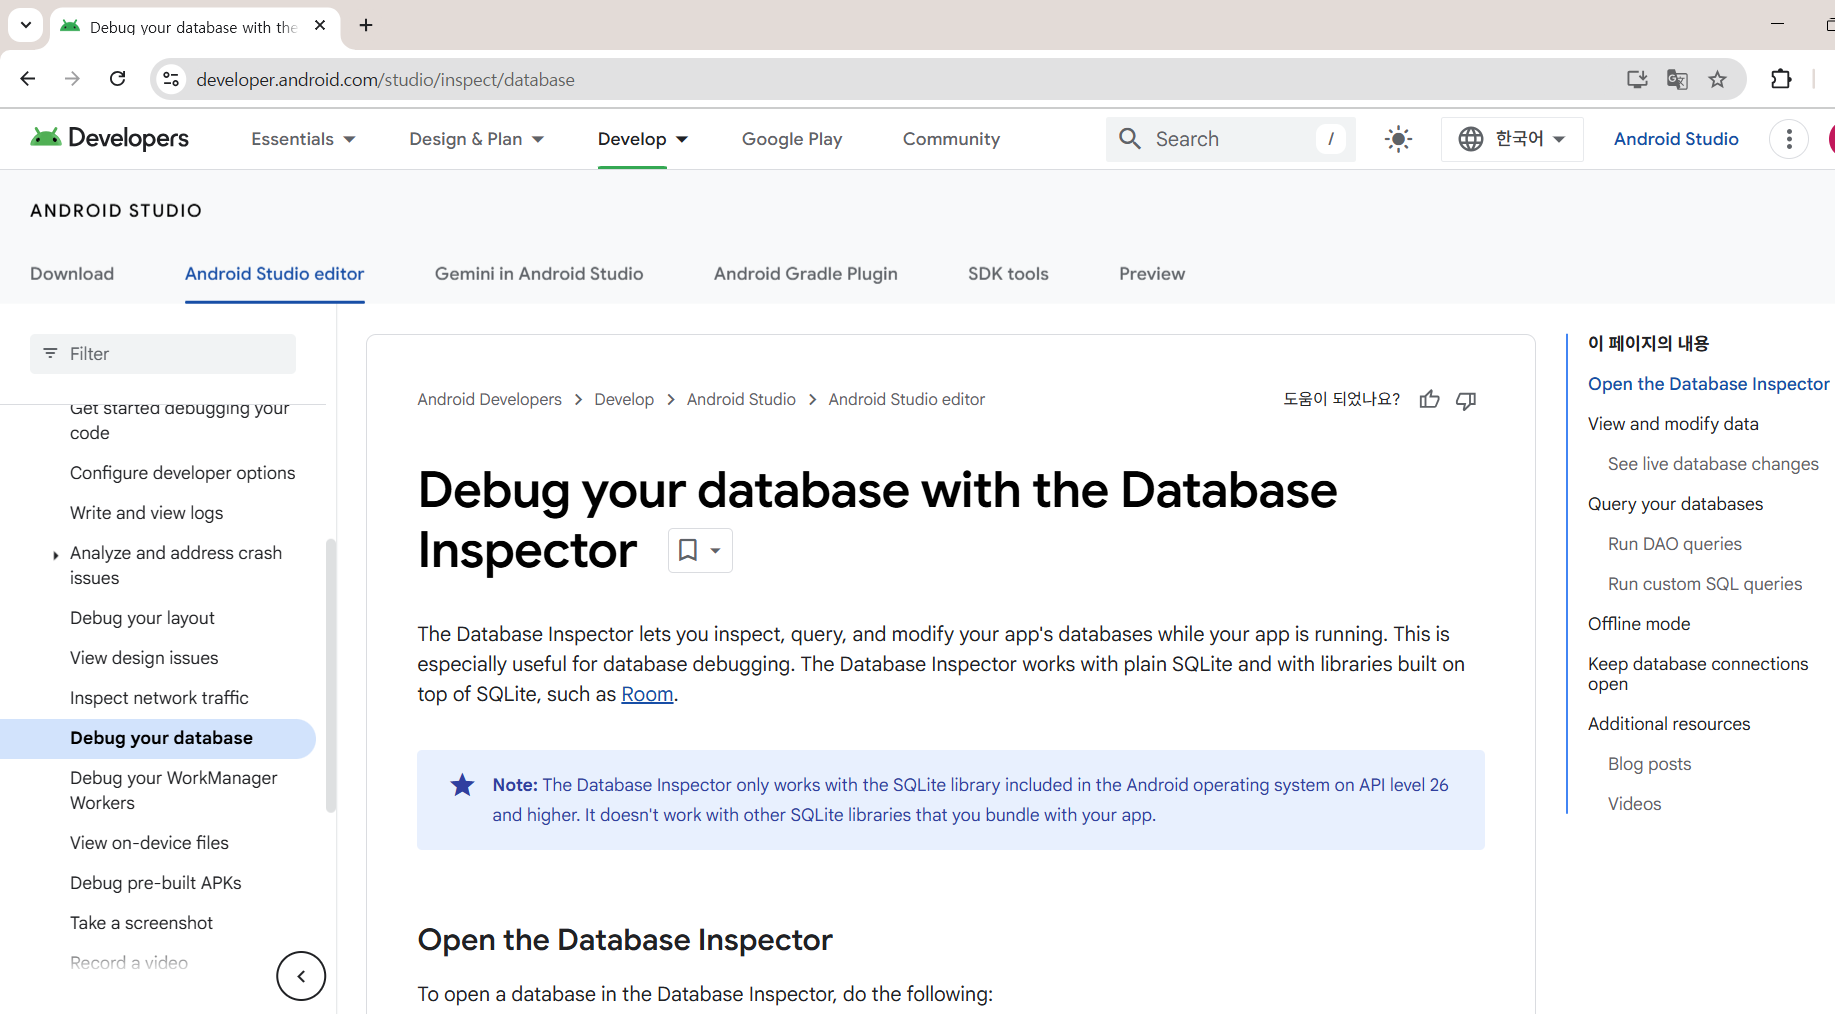This screenshot has height=1014, width=1835.
Task: Click the Android Studio link in header
Action: click(x=1676, y=139)
